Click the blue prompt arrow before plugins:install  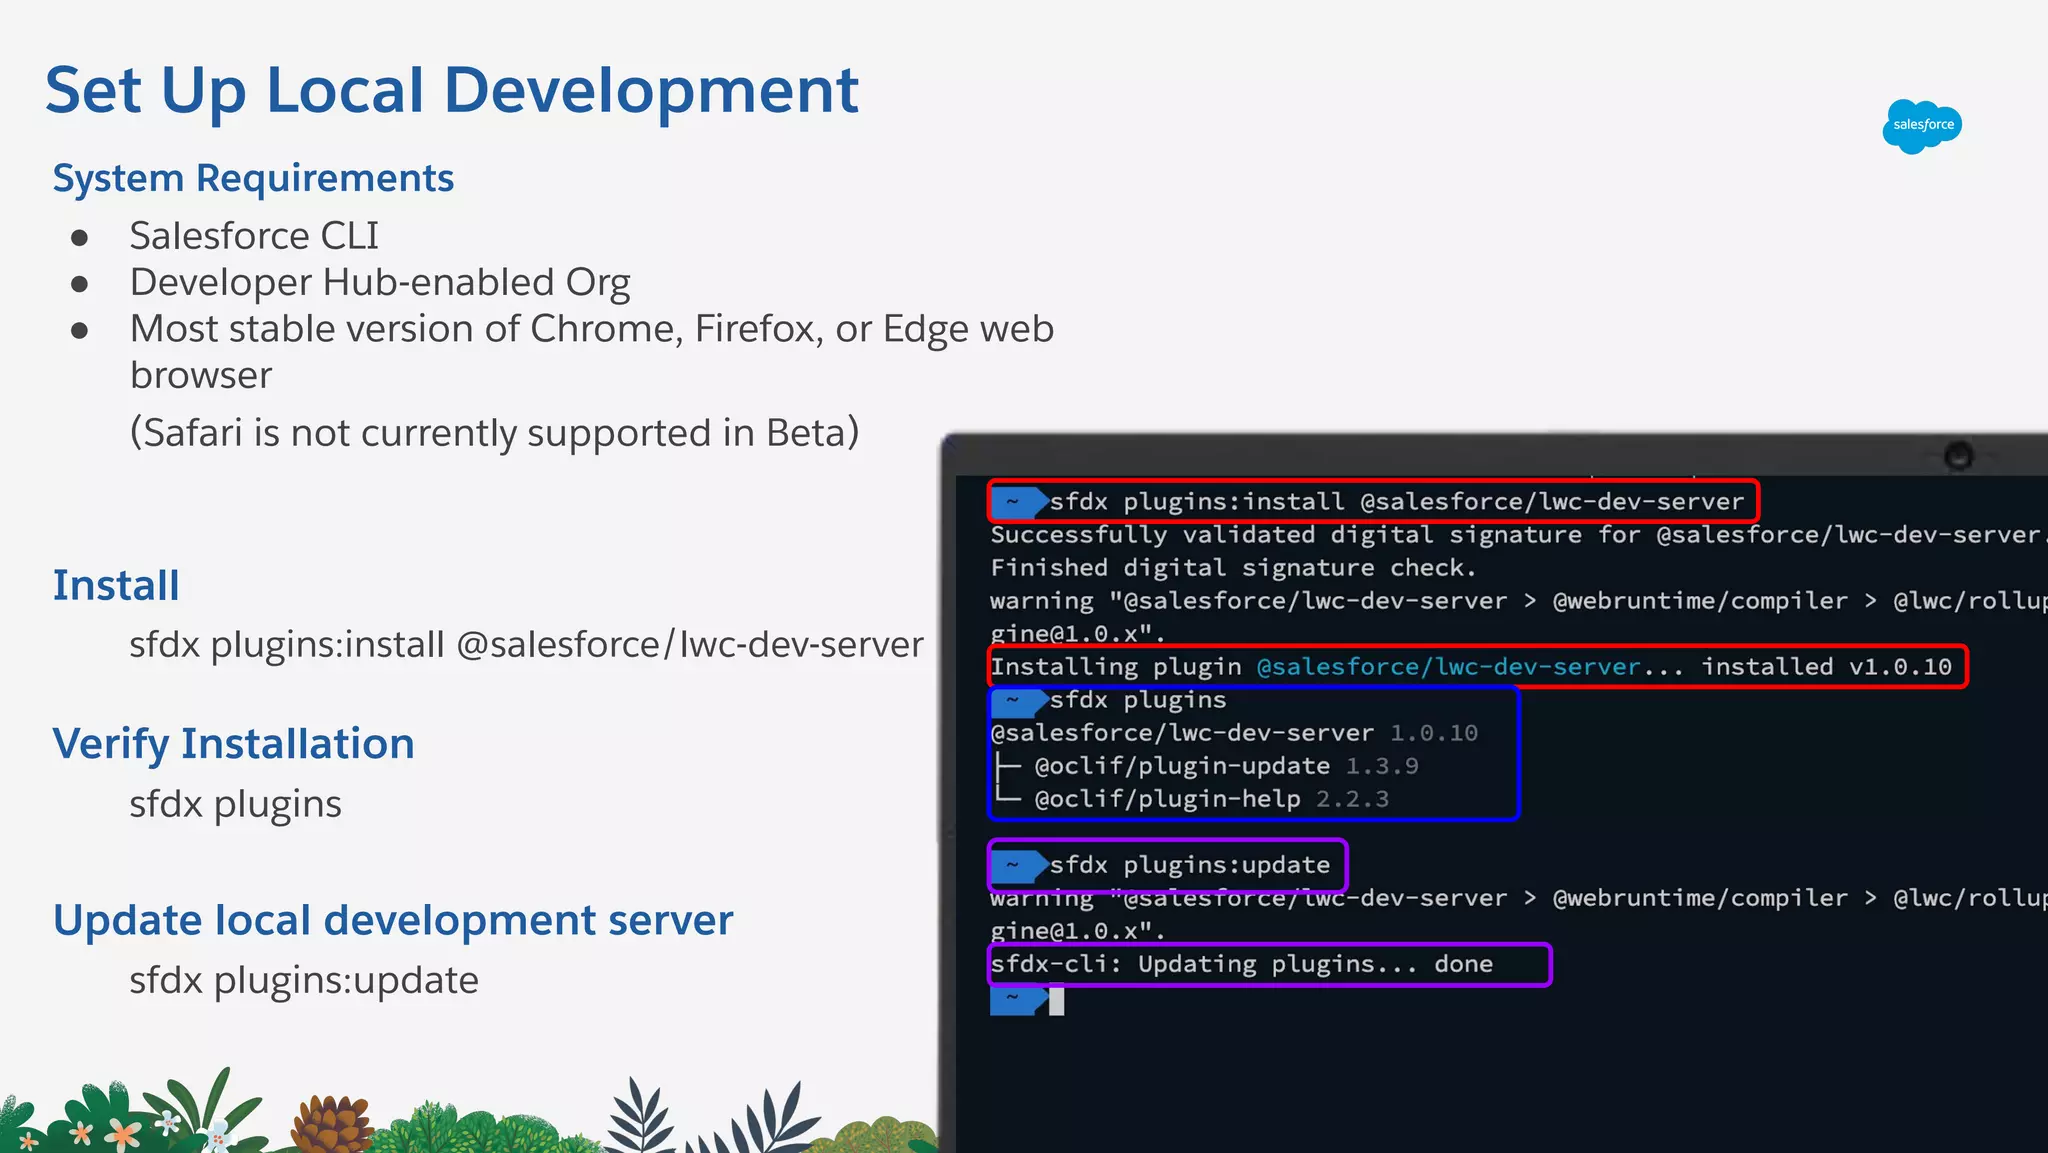click(1017, 501)
